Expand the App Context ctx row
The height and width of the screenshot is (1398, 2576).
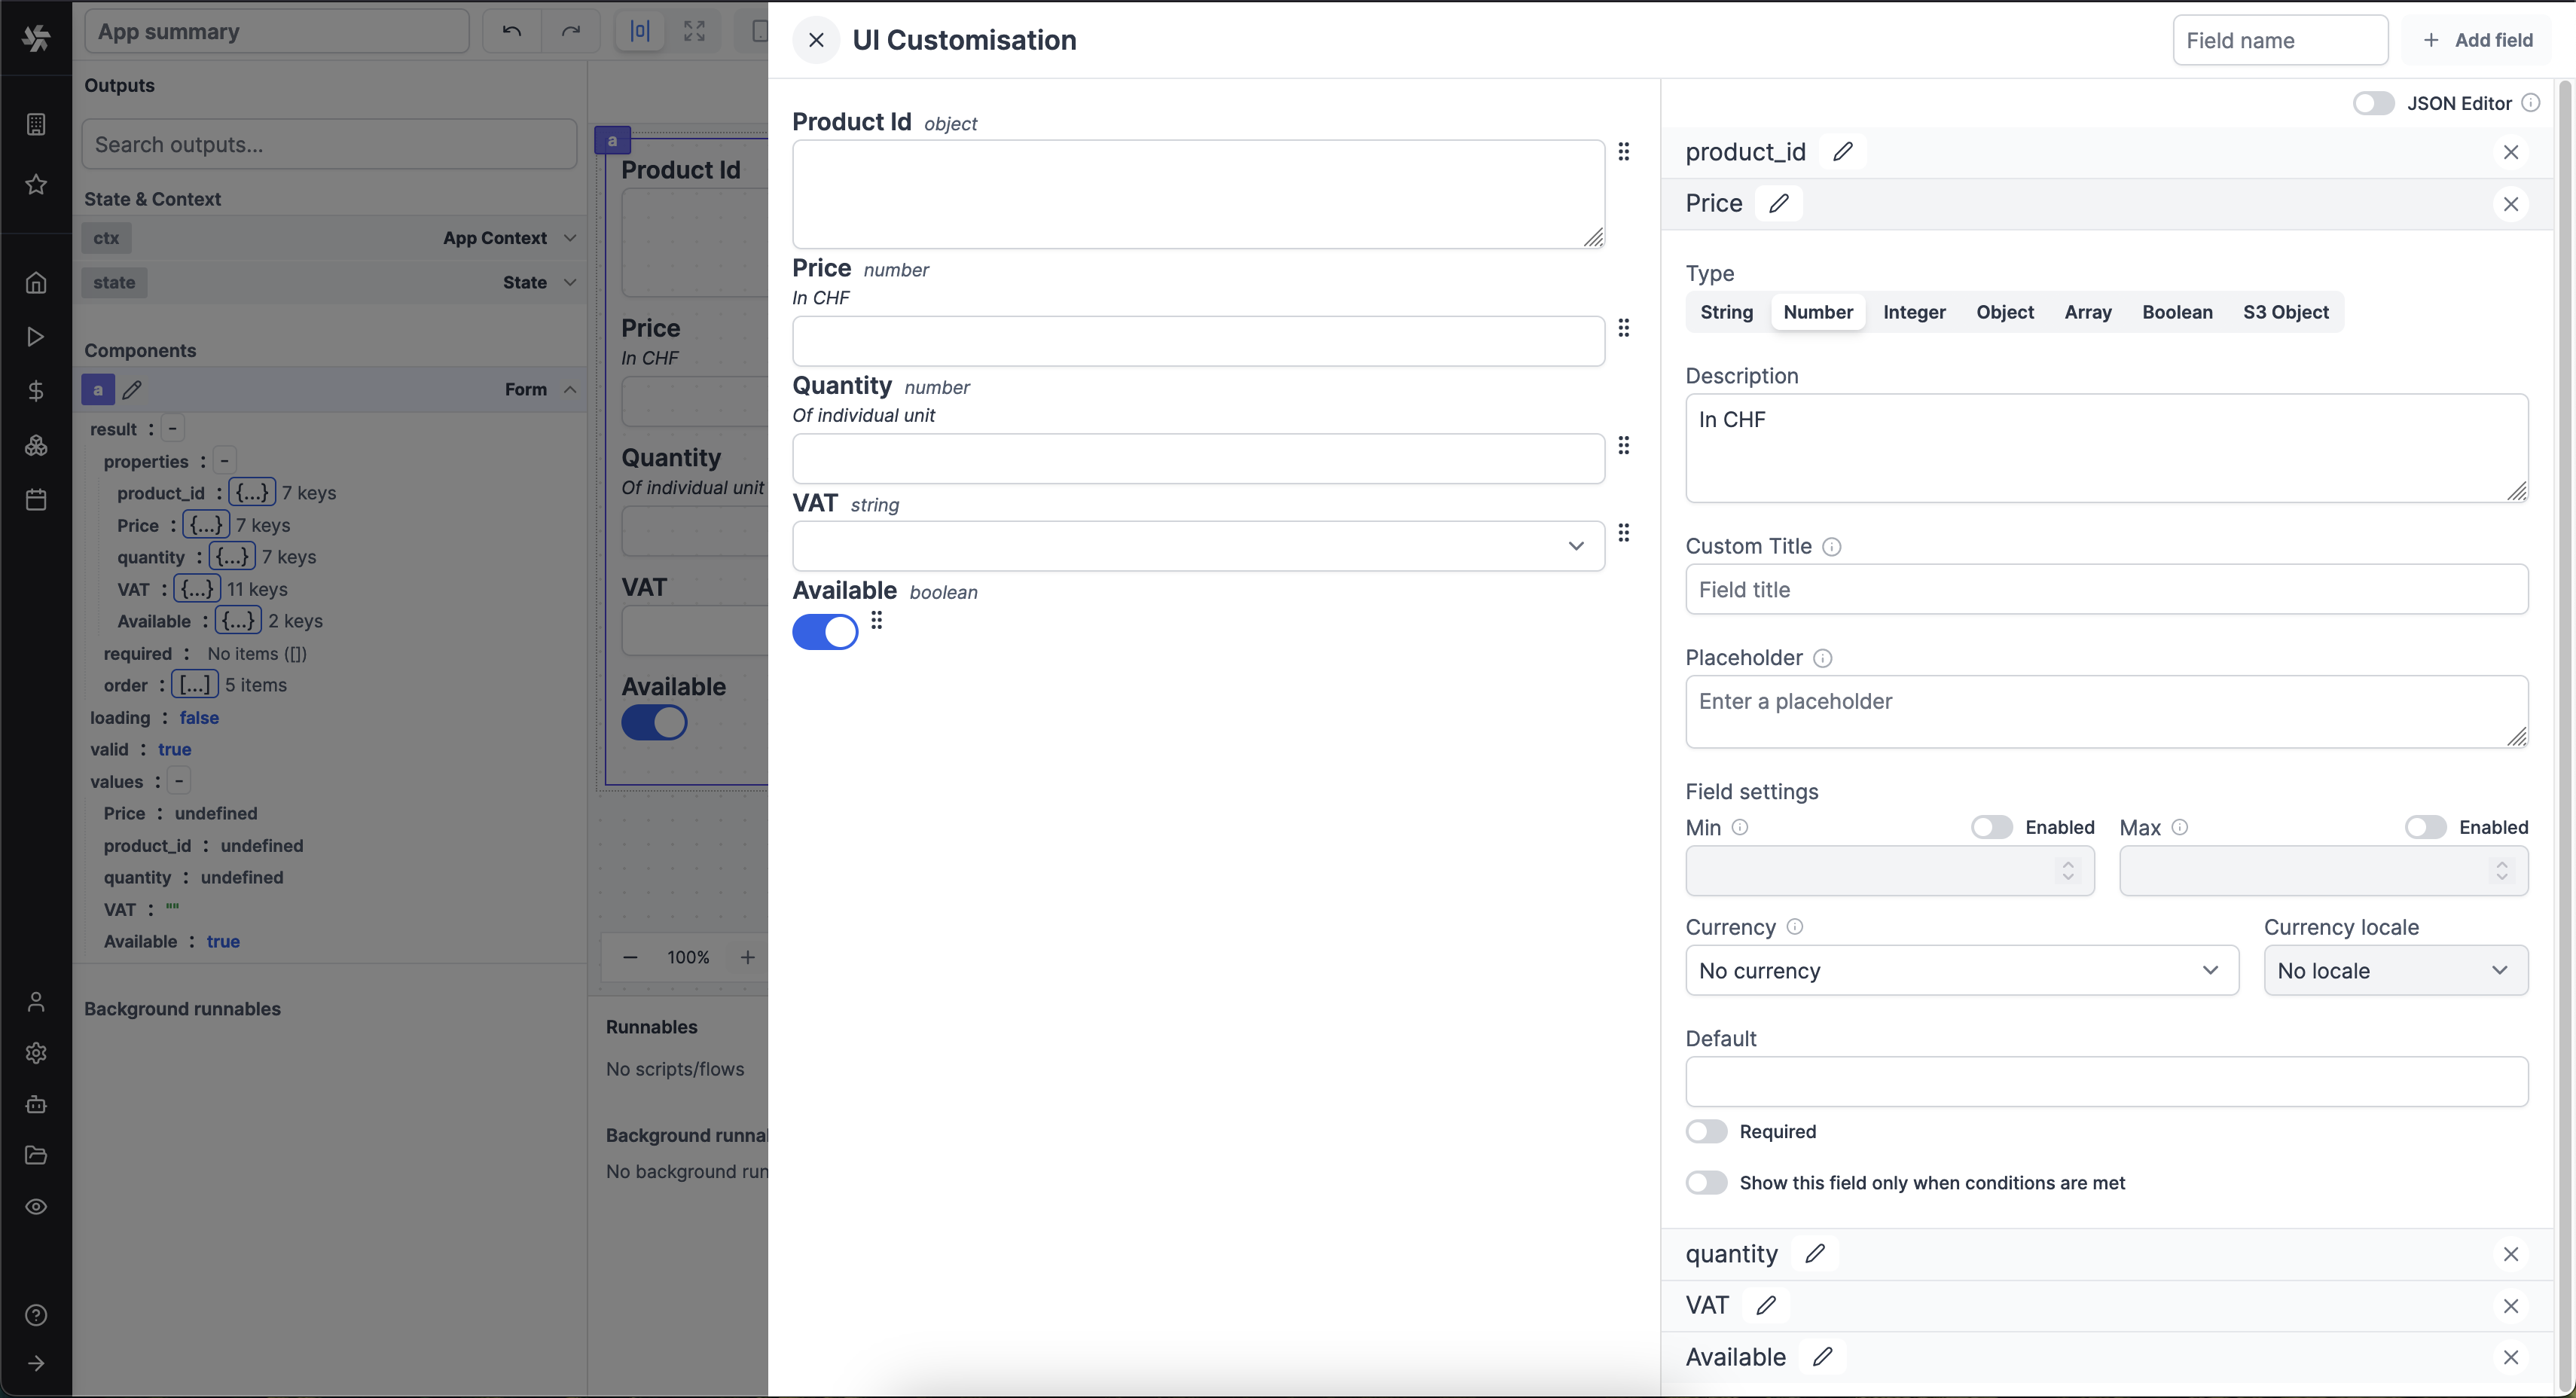coord(329,238)
